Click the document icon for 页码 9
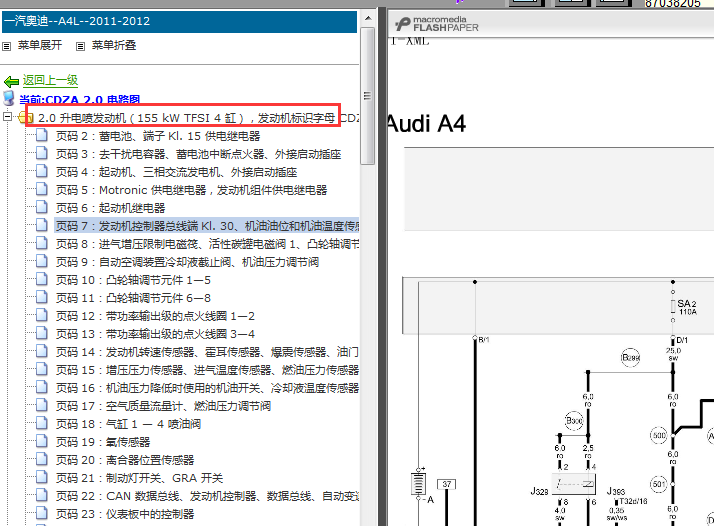This screenshot has height=526, width=714. pos(41,261)
